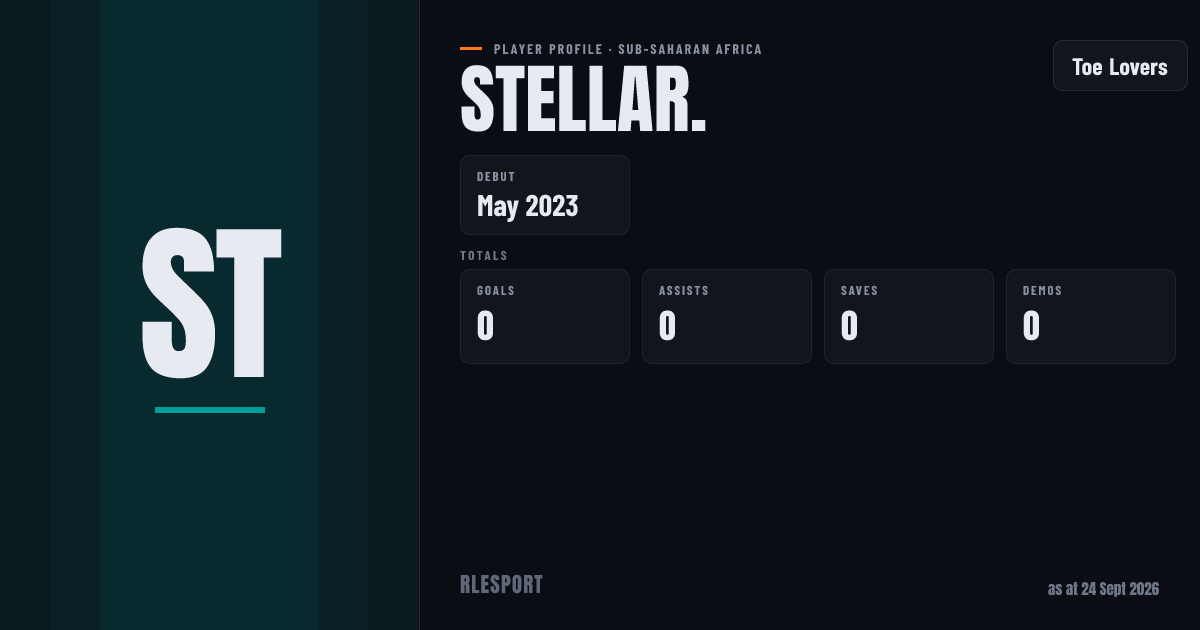Click the Player Profile Sub-Saharan Africa label

[628, 49]
